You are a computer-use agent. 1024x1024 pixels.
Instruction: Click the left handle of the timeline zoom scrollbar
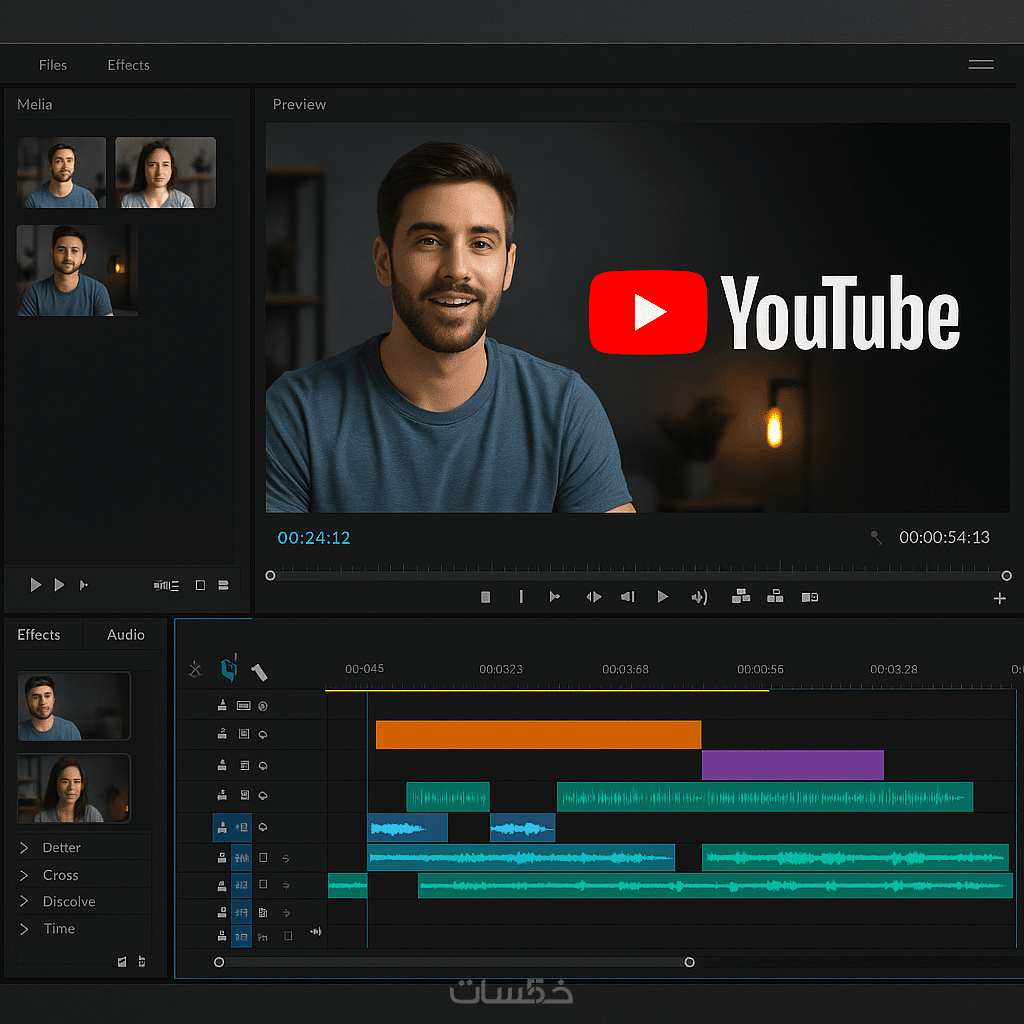click(219, 962)
